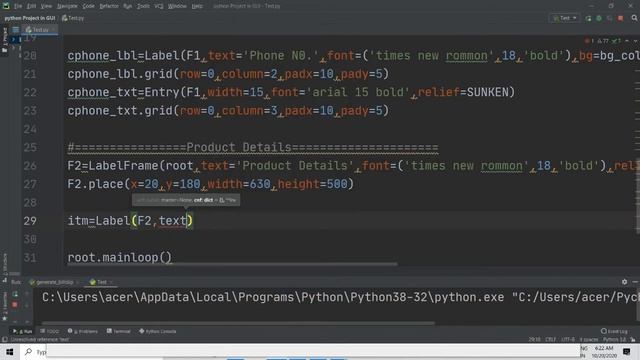Open the Tools menu
Viewport: 640px width, 360px height.
[x=143, y=6]
